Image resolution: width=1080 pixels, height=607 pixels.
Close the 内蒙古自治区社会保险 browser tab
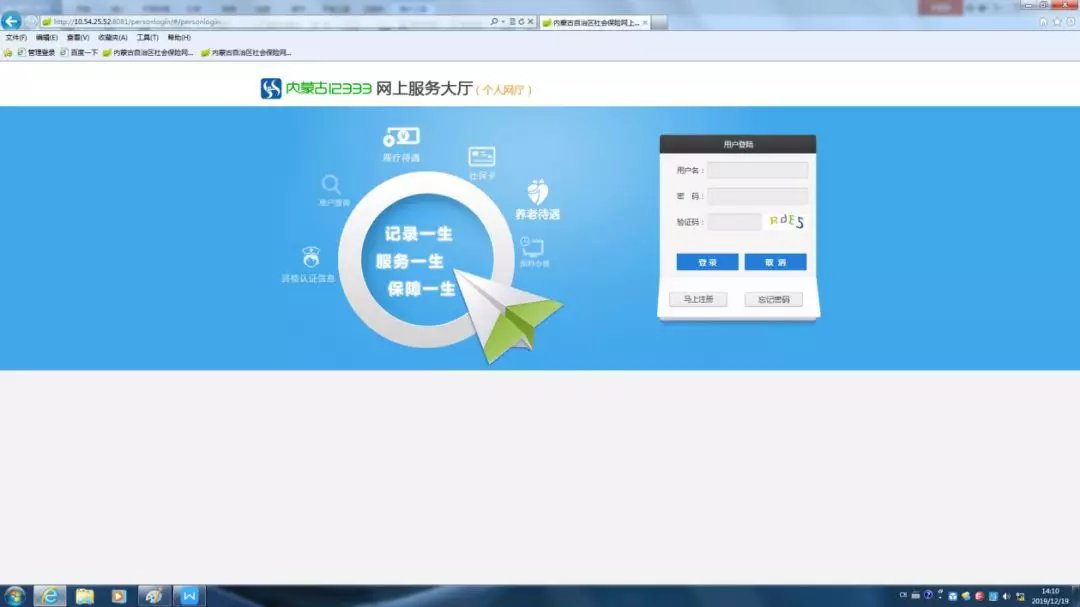[x=645, y=23]
